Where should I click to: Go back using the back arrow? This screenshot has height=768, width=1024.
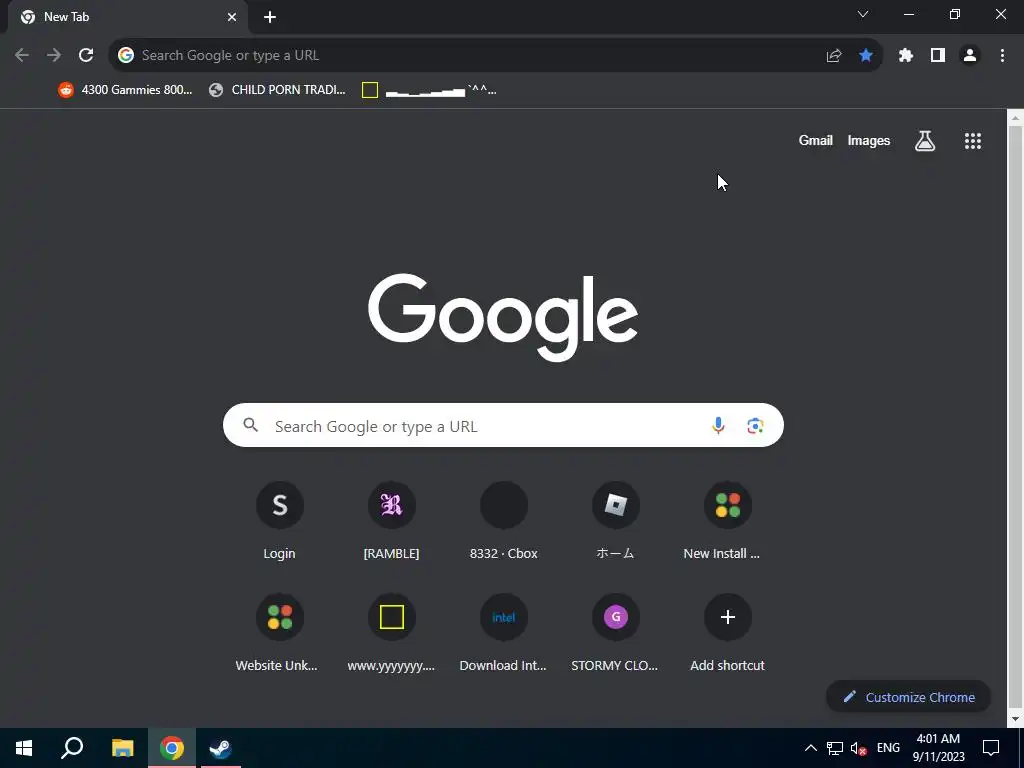tap(22, 56)
